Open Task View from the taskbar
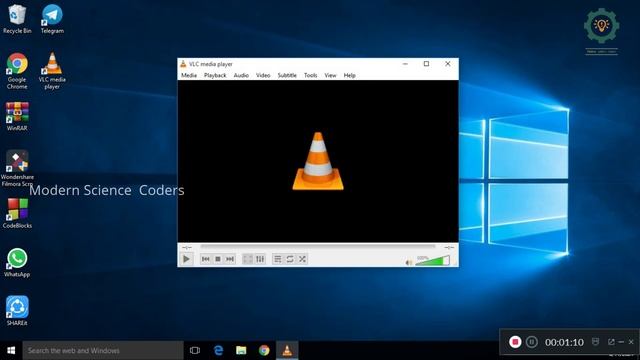This screenshot has width=640, height=360. click(195, 350)
